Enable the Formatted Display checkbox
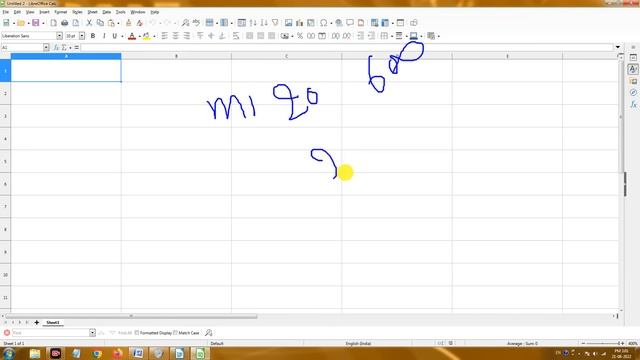640x360 pixels. coord(137,333)
